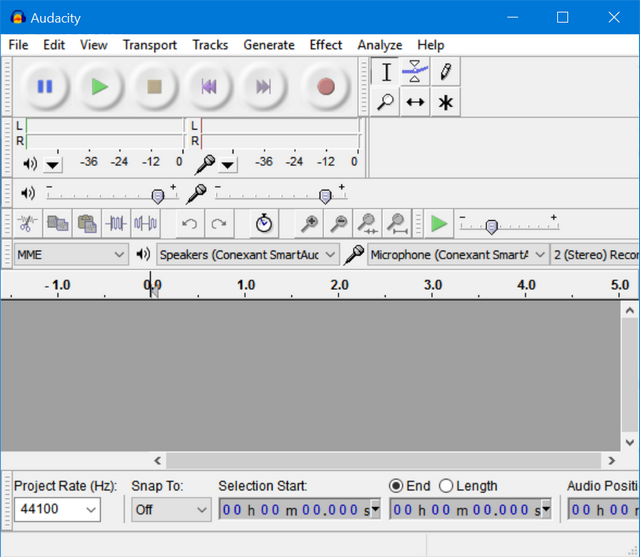This screenshot has width=640, height=557.
Task: Open the 2 (Stereo) recording channels dropdown
Action: [595, 255]
